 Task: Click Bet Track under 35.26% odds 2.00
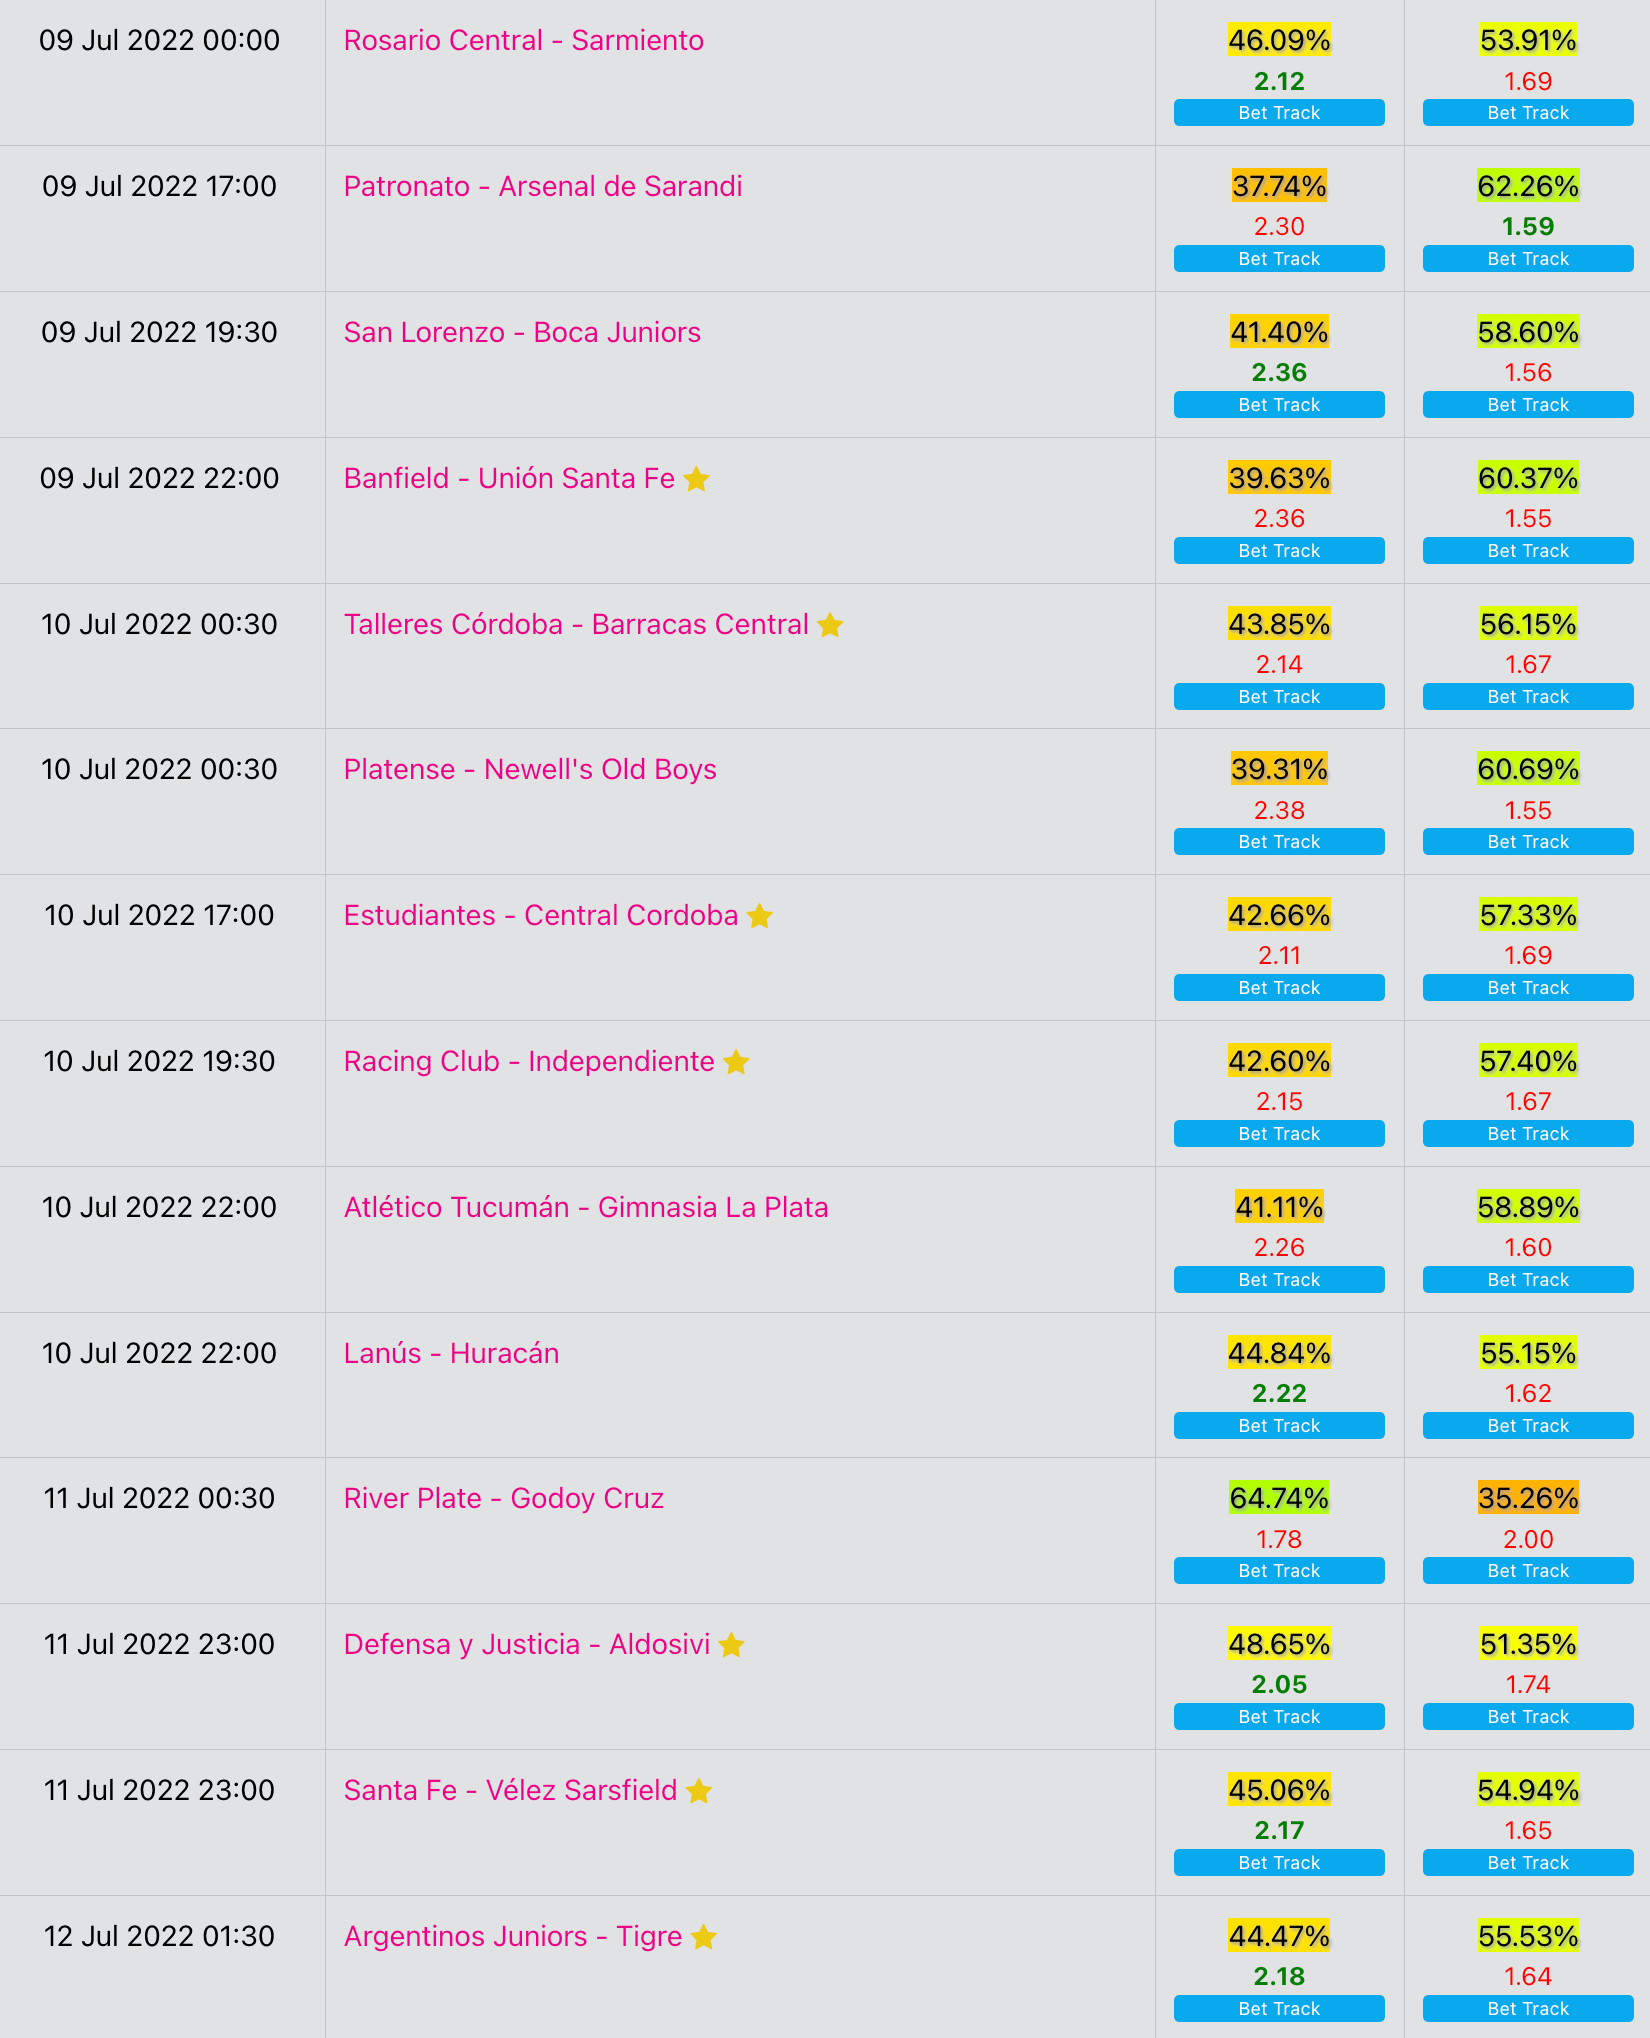click(x=1528, y=1571)
